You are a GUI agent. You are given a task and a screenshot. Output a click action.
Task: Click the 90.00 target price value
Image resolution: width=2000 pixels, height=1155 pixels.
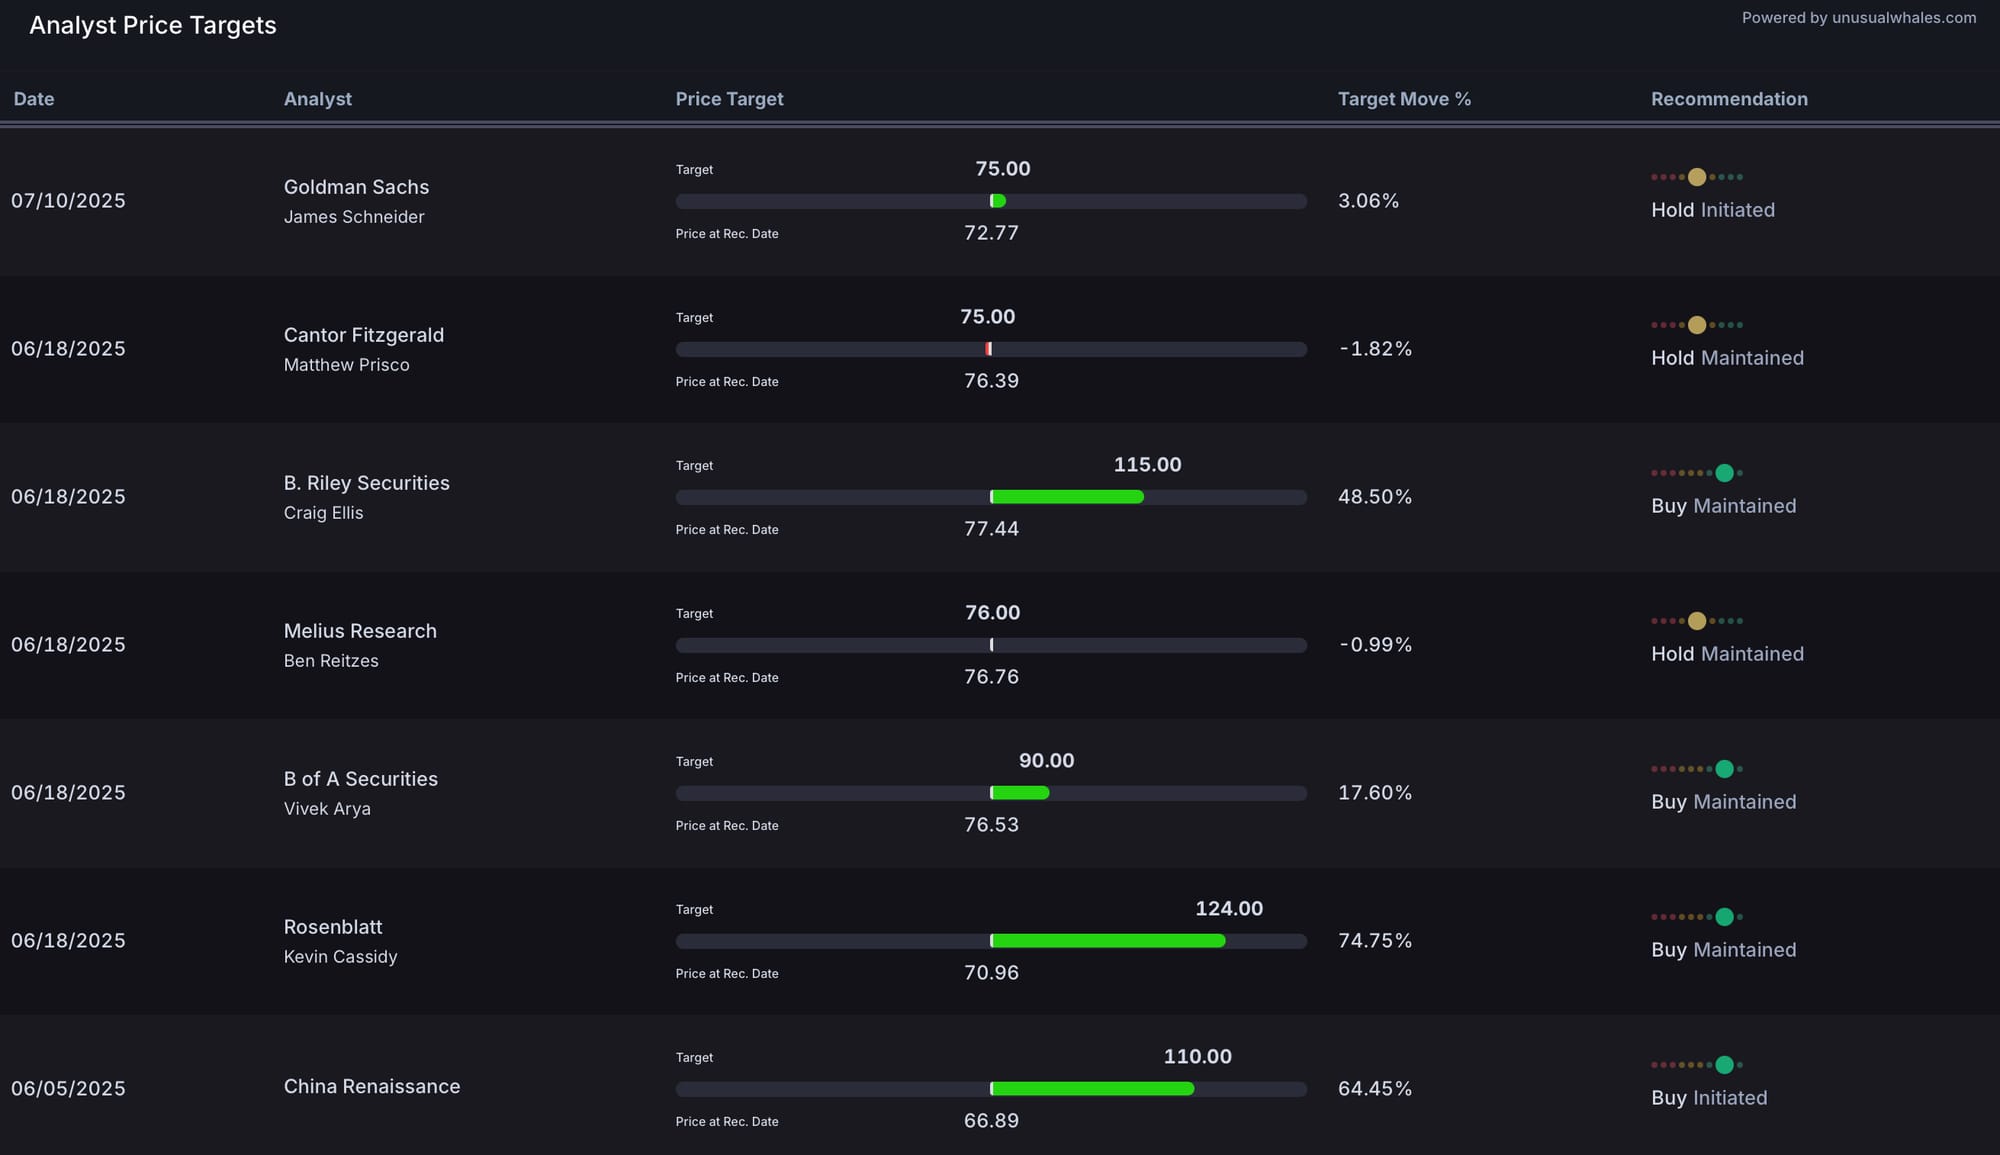pyautogui.click(x=1046, y=761)
